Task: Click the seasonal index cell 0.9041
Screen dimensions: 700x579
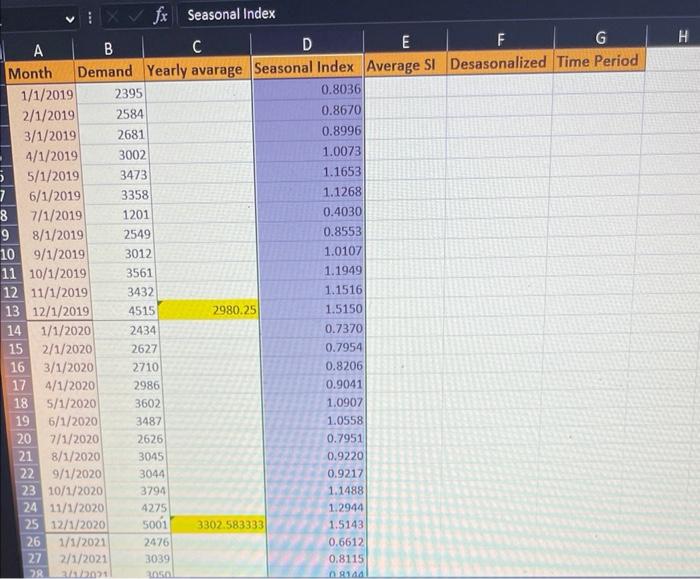Action: pos(313,384)
